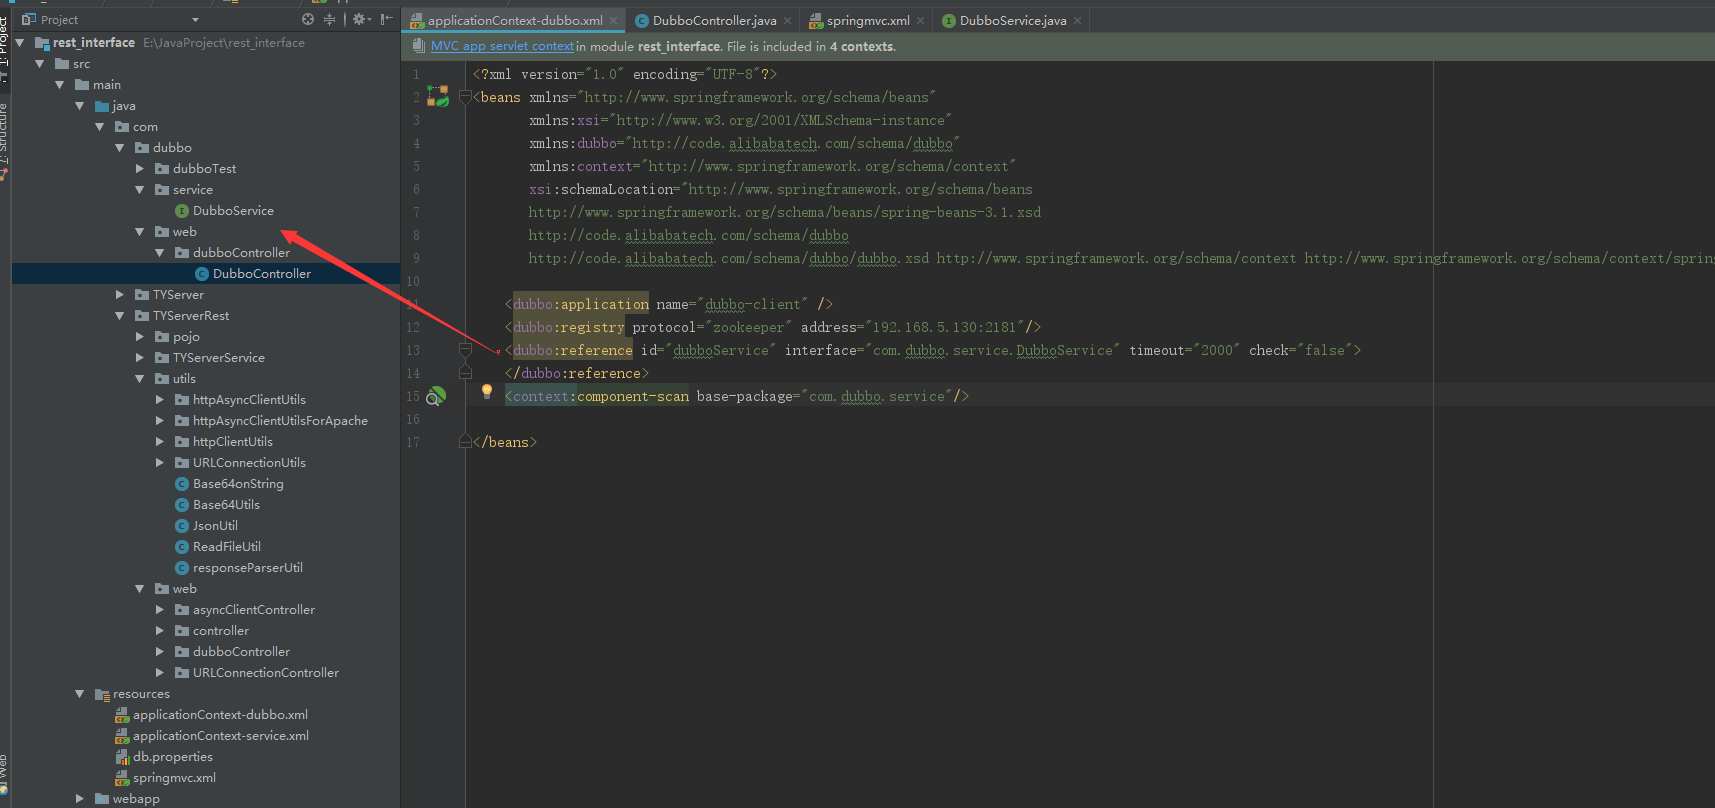
Task: Collapse the com package
Action: click(99, 127)
